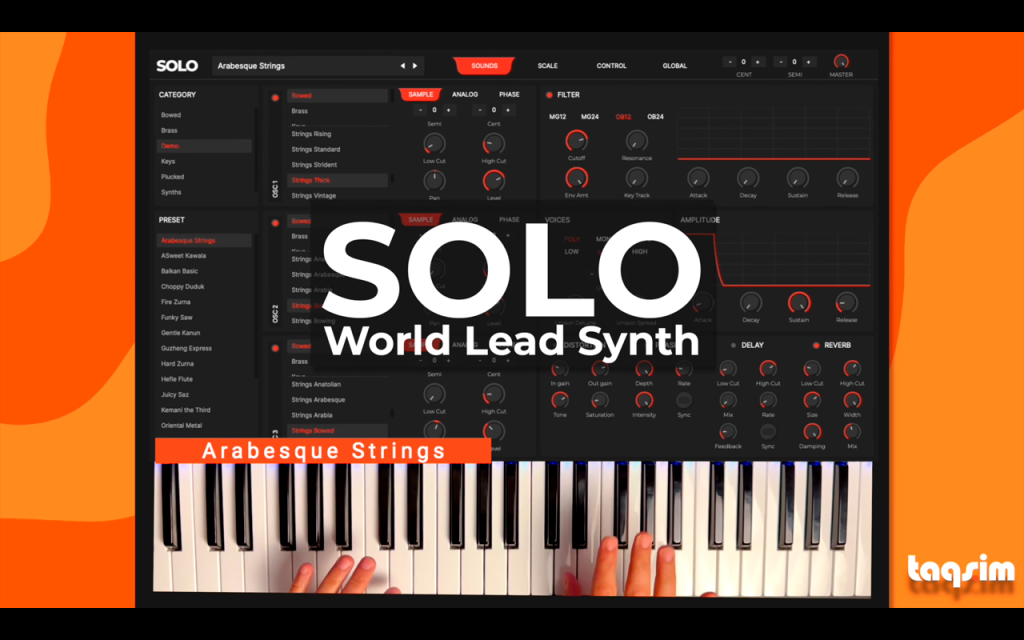
Task: Select the OB24 filter type
Action: click(x=655, y=117)
